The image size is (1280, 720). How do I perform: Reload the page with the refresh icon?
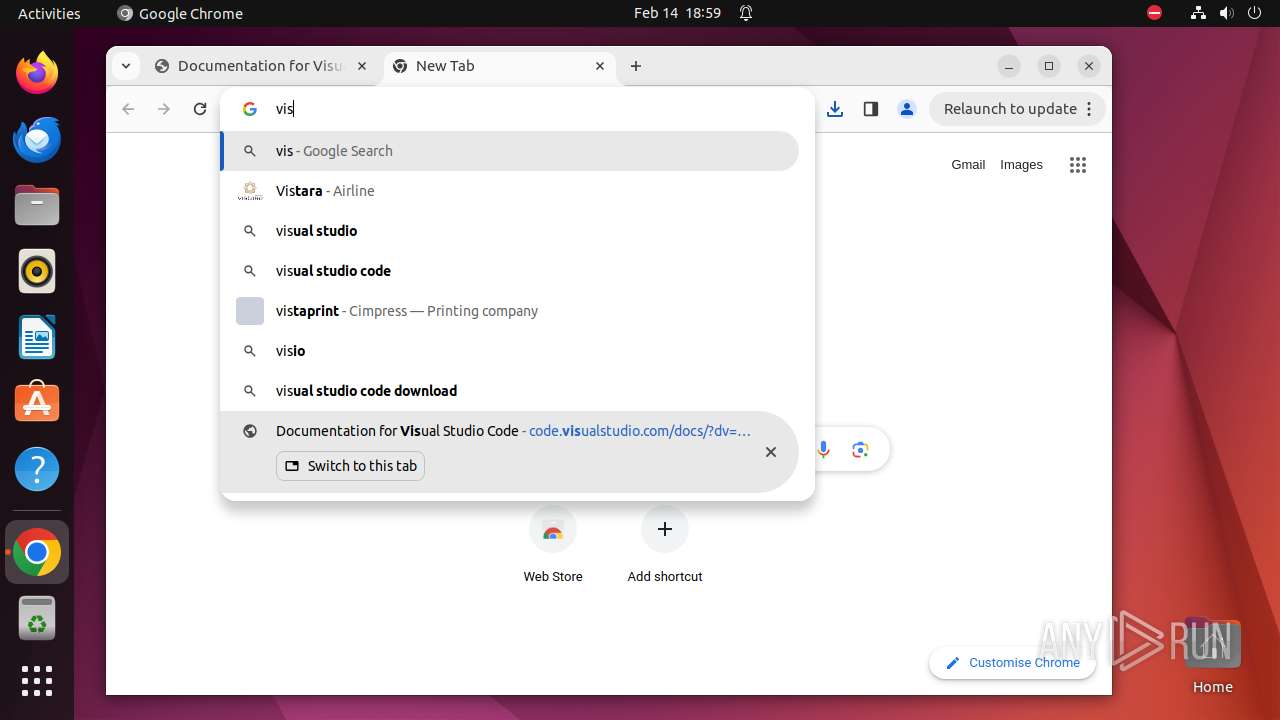[x=200, y=109]
